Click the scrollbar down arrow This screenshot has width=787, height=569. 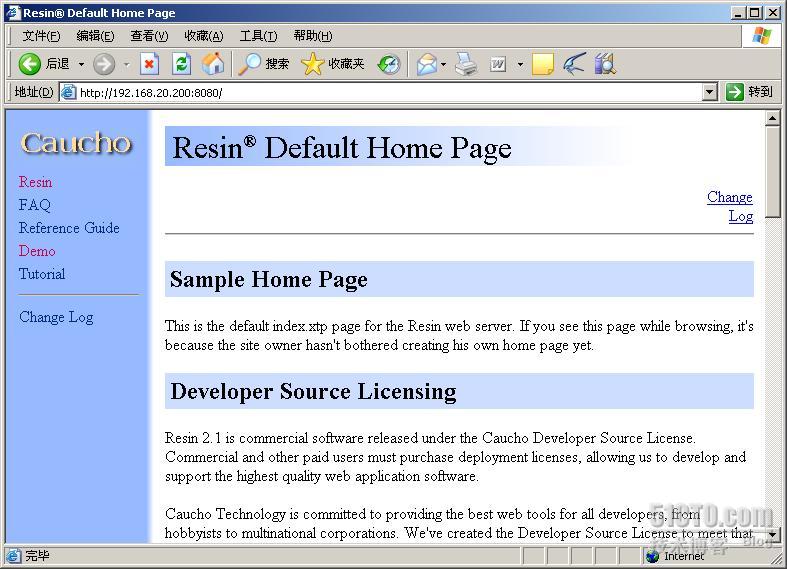click(772, 534)
